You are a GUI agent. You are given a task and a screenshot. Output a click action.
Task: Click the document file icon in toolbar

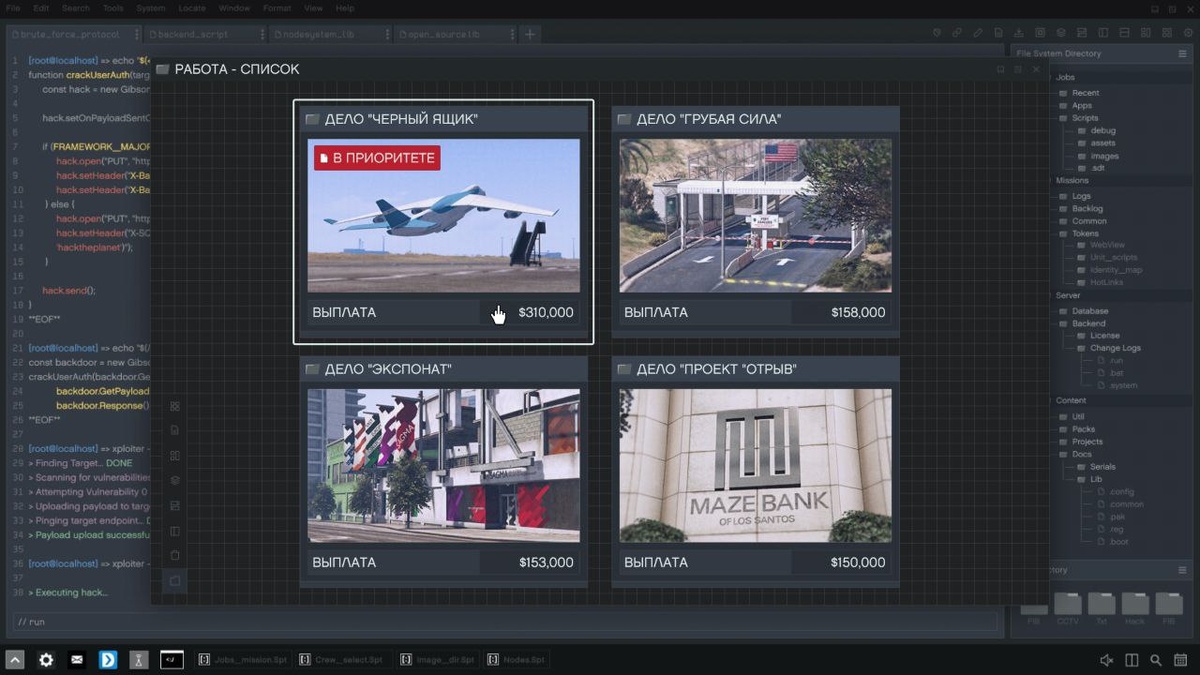coord(998,33)
